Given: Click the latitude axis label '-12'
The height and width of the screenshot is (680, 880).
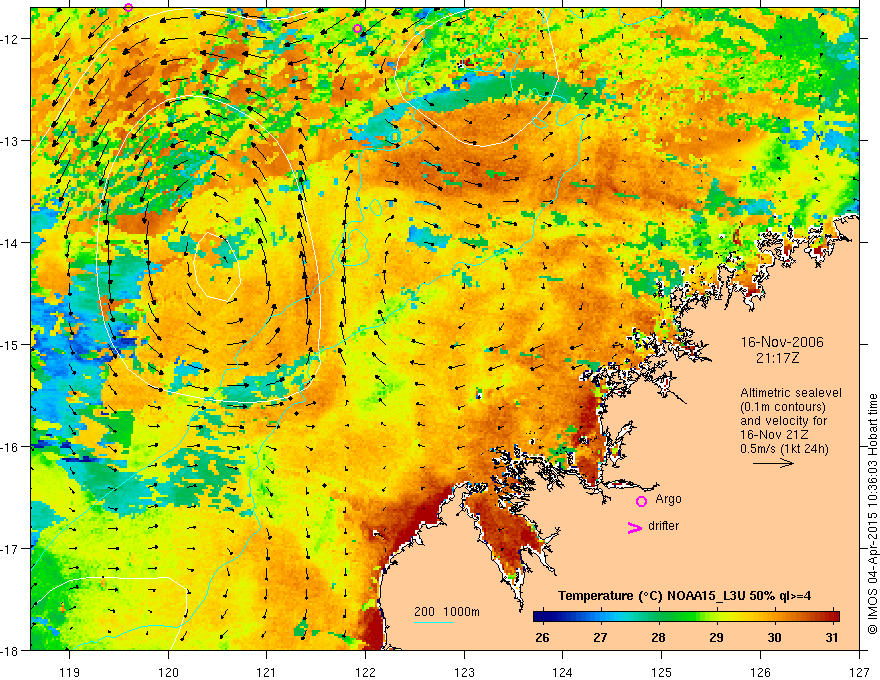Looking at the screenshot, I should (x=10, y=39).
